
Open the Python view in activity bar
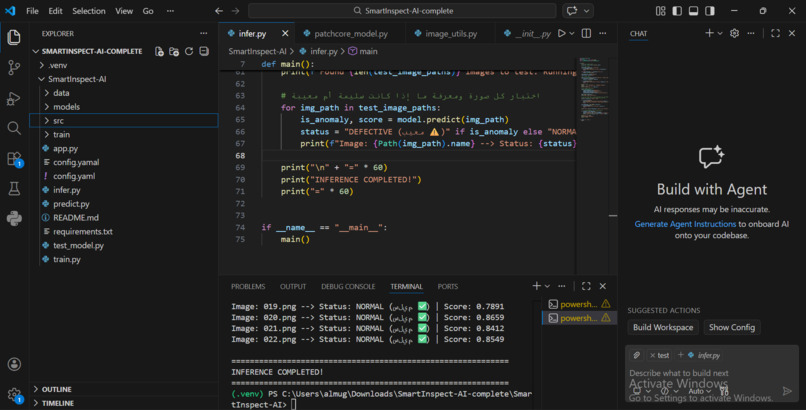click(14, 219)
